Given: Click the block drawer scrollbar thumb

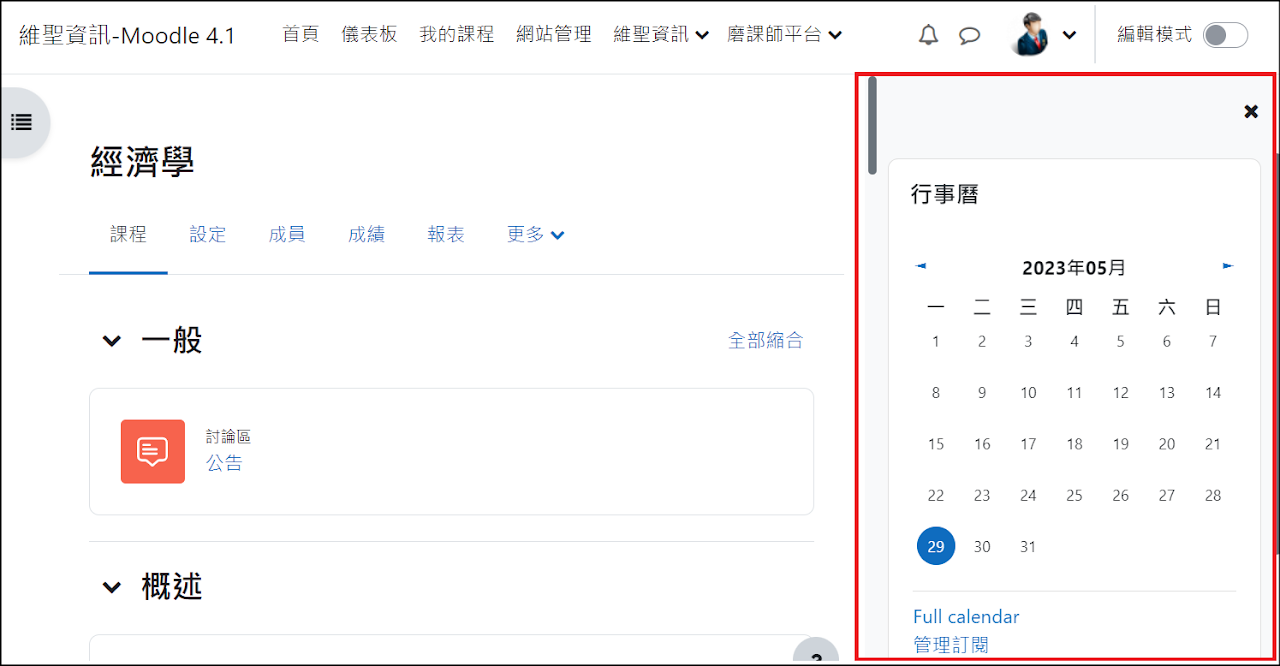Looking at the screenshot, I should (873, 125).
